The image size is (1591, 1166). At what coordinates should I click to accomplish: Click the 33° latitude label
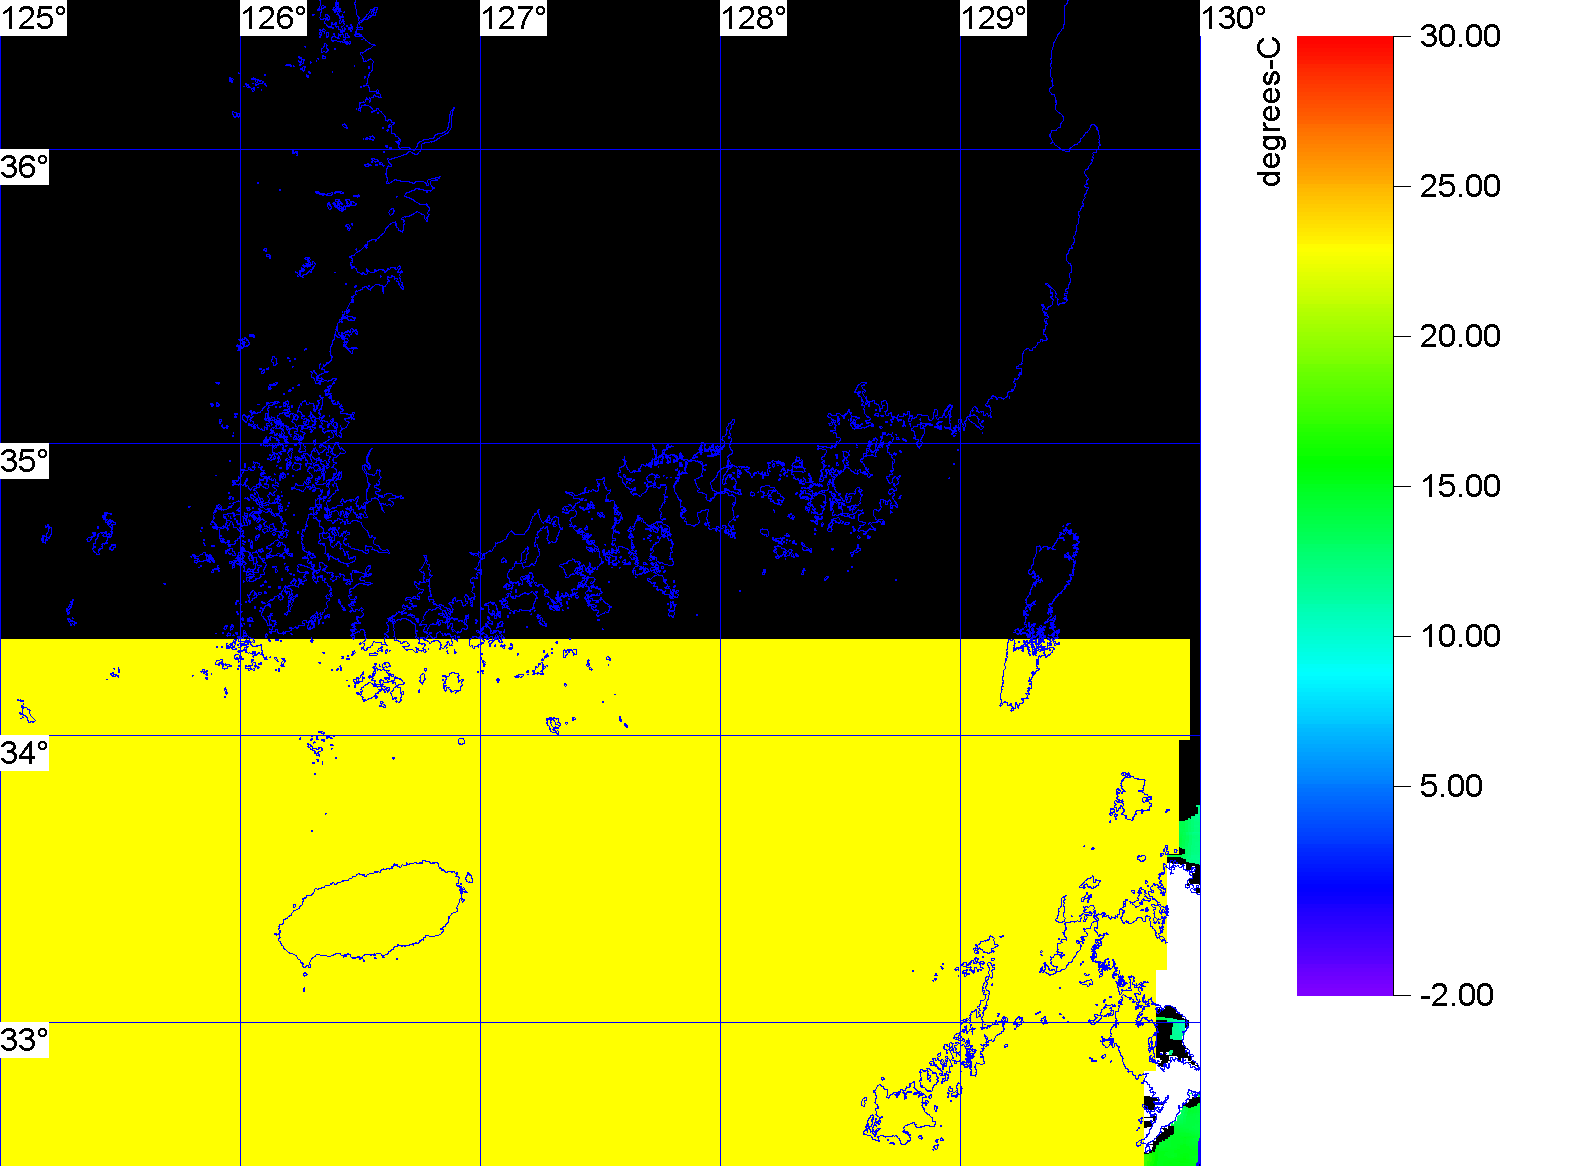tap(24, 1040)
